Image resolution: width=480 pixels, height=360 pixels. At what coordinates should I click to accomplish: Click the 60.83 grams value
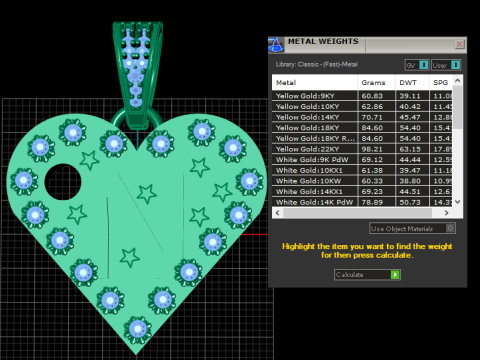[x=372, y=96]
